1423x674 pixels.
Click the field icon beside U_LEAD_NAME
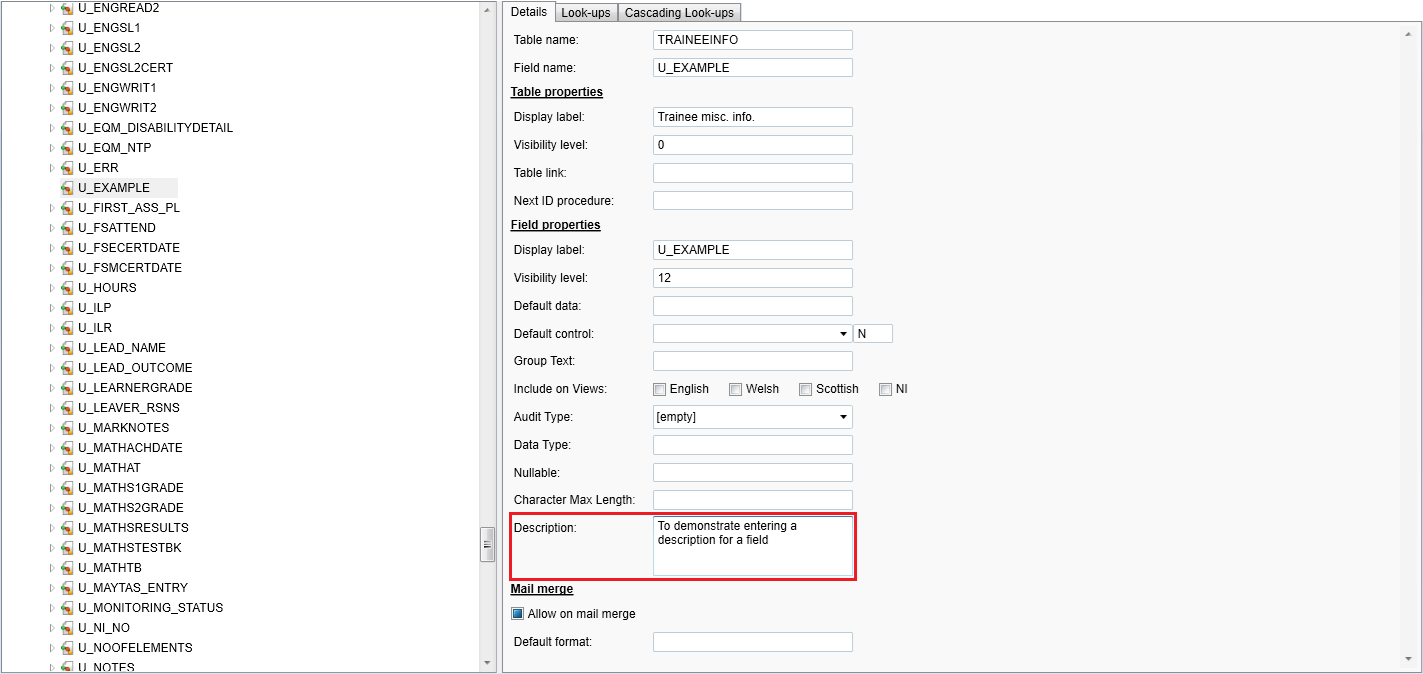pyautogui.click(x=67, y=348)
